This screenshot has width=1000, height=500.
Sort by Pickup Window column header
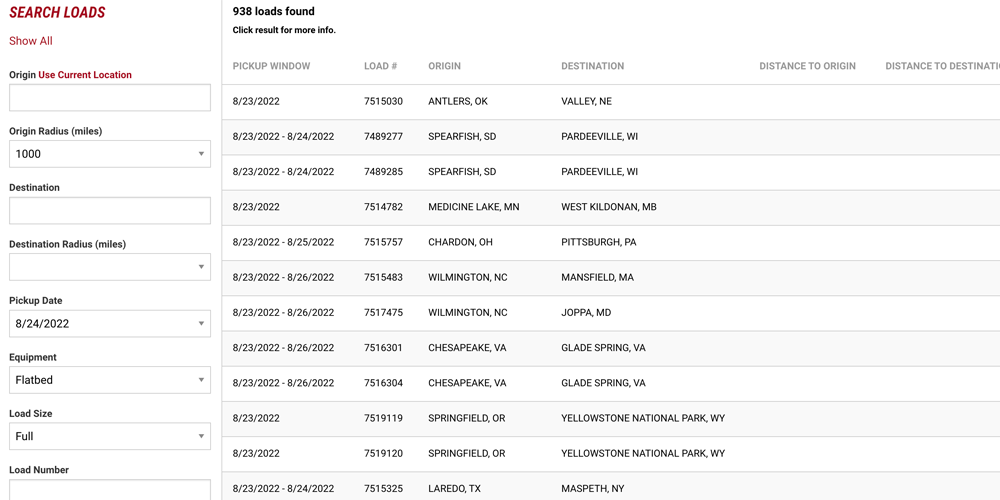(271, 66)
